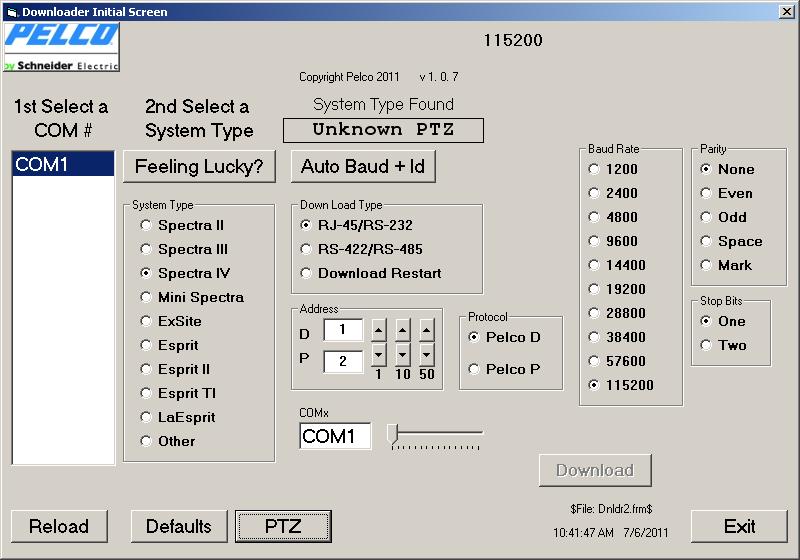Exit the downloader application
The height and width of the screenshot is (560, 800).
point(739,526)
